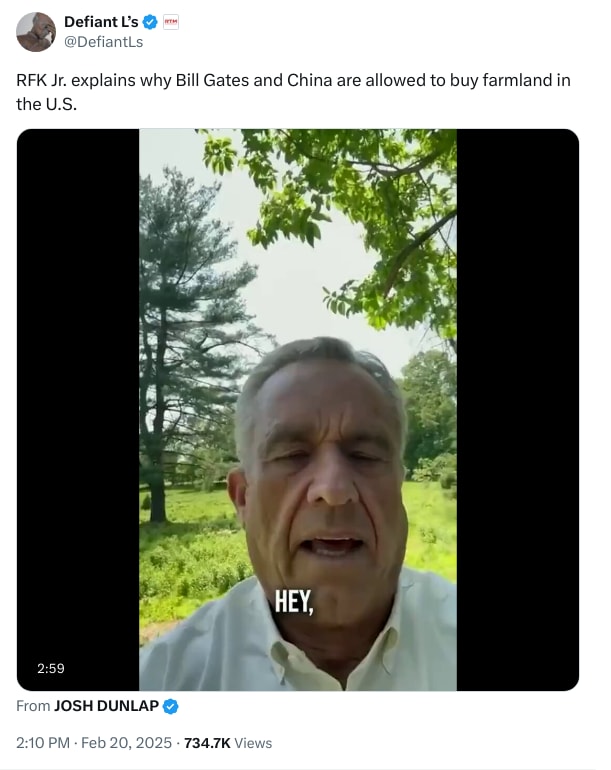This screenshot has width=611, height=770.
Task: Open the Defiant L's profile avatar
Action: click(36, 32)
